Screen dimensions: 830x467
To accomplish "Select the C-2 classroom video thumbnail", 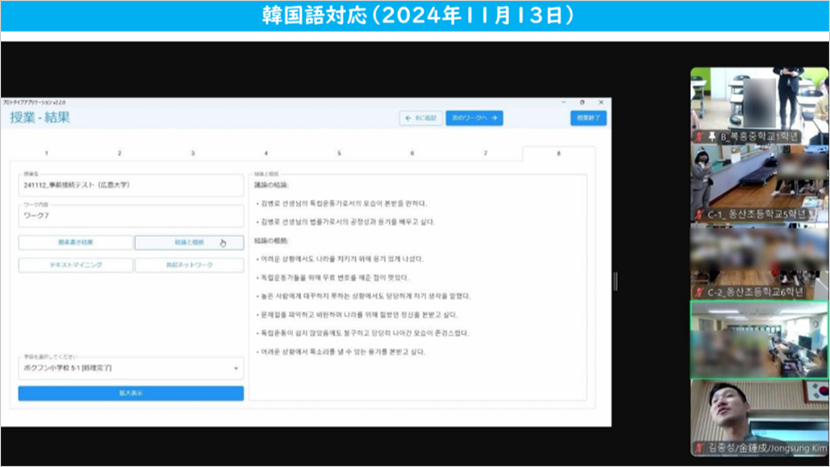I will point(760,261).
